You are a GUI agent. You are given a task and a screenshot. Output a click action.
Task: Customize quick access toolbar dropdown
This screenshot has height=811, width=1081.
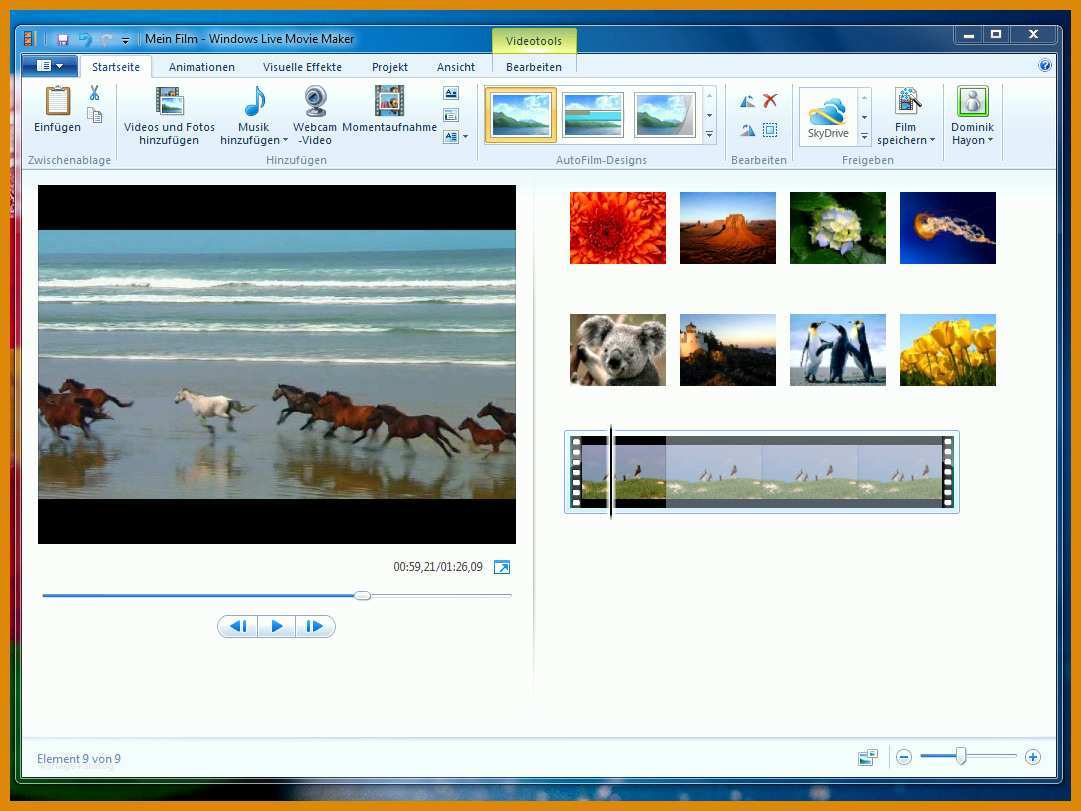125,41
